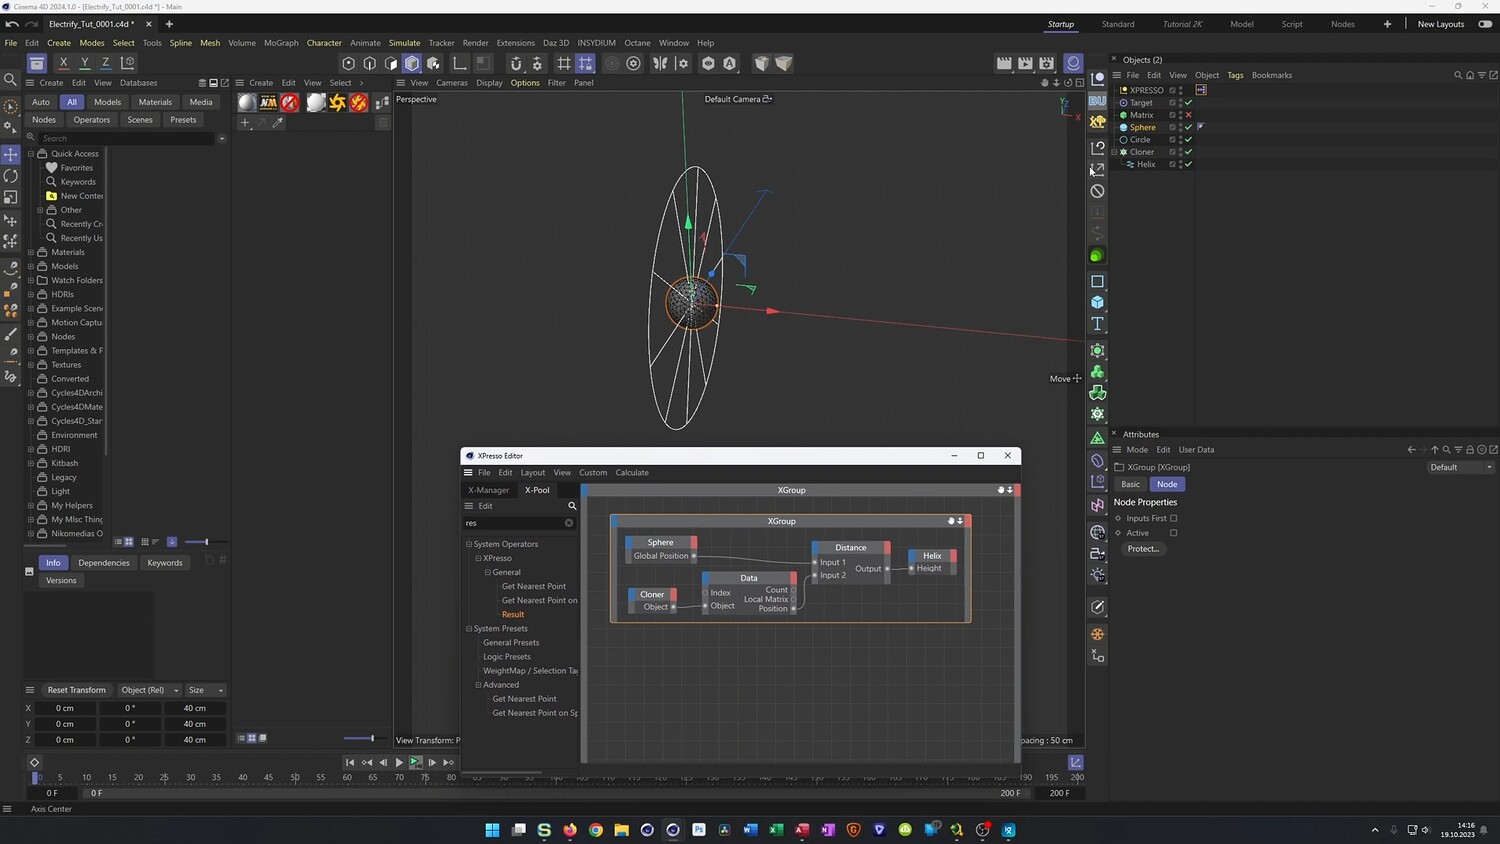
Task: Collapse the General folder in X-Pool
Action: [488, 572]
